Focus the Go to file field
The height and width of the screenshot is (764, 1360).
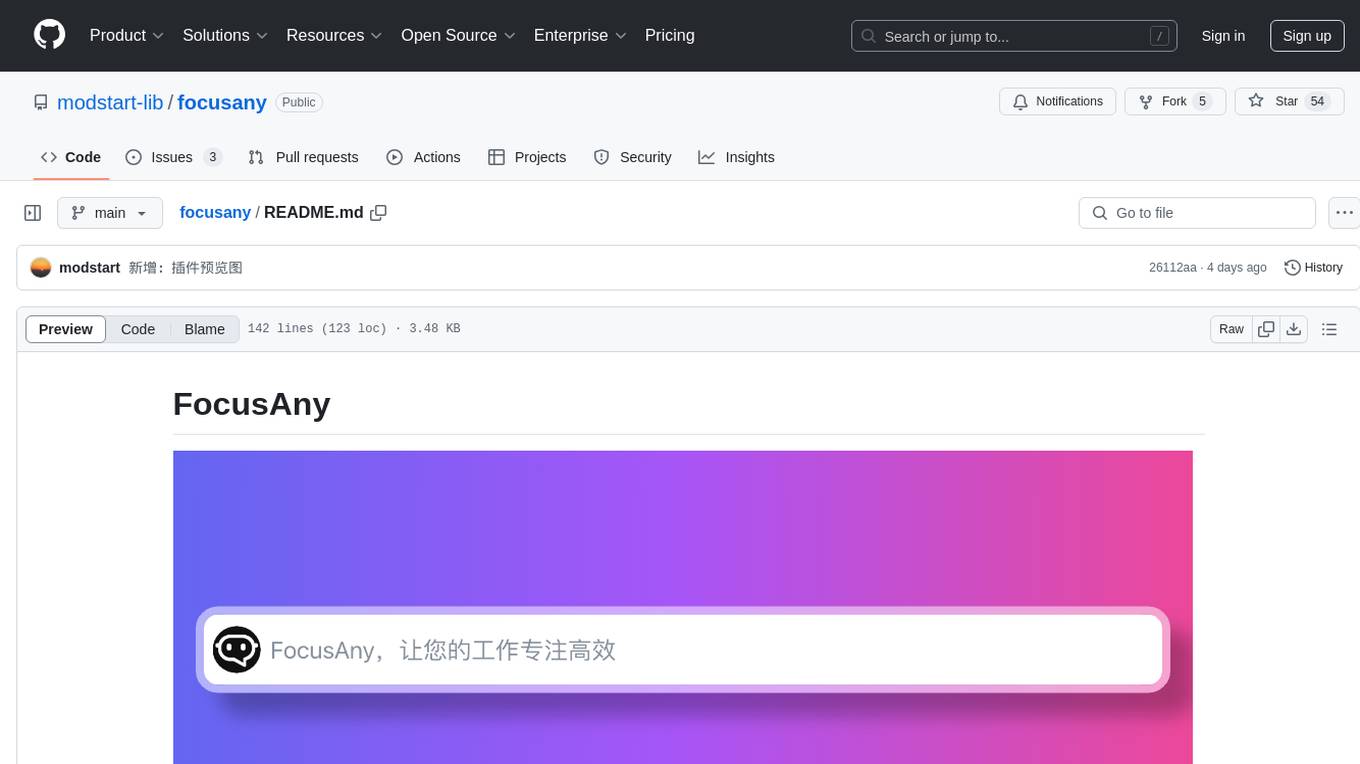tap(1197, 213)
